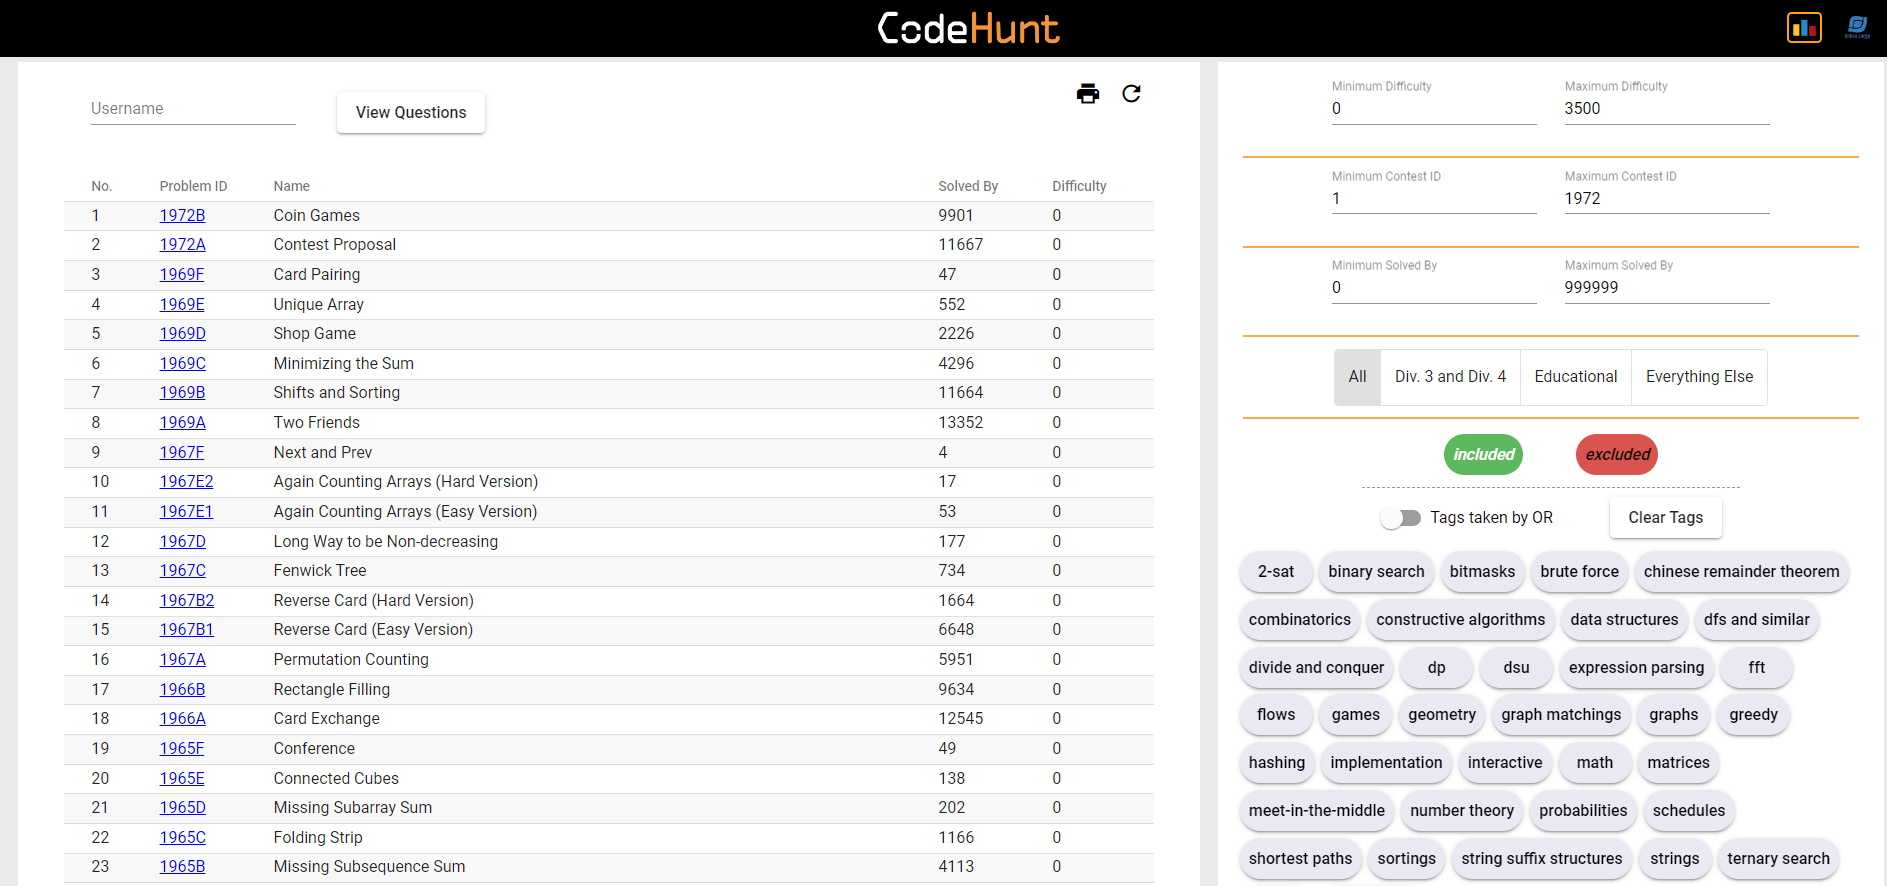The height and width of the screenshot is (886, 1887).
Task: Select the greedy tag
Action: click(x=1753, y=715)
